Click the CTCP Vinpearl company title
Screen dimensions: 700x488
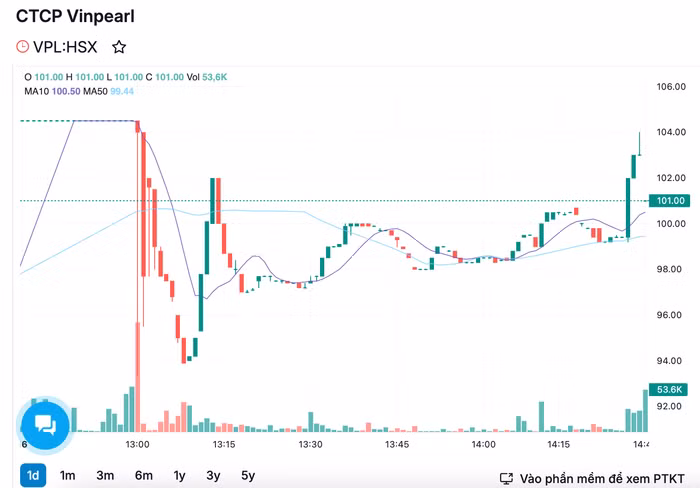76,17
